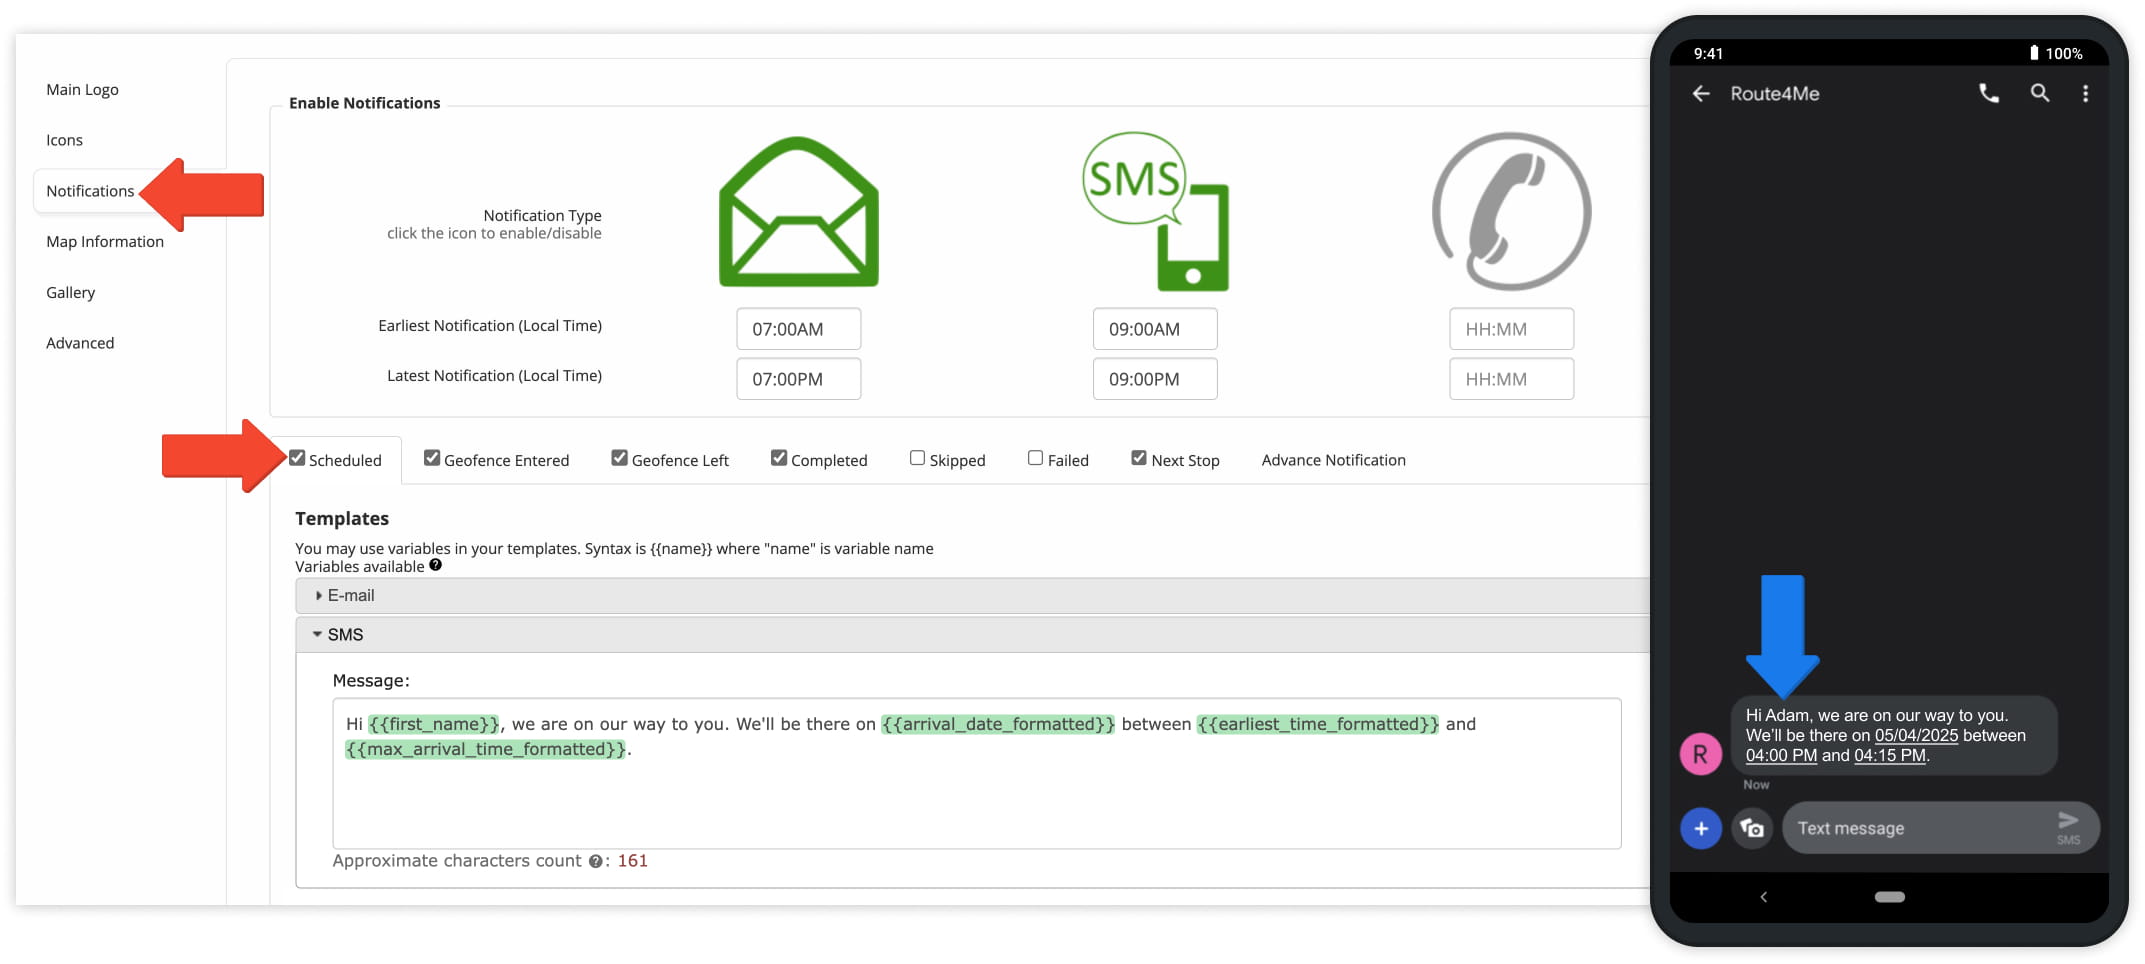Expand the E-mail template section
Image resolution: width=2145 pixels, height=964 pixels.
(x=972, y=595)
